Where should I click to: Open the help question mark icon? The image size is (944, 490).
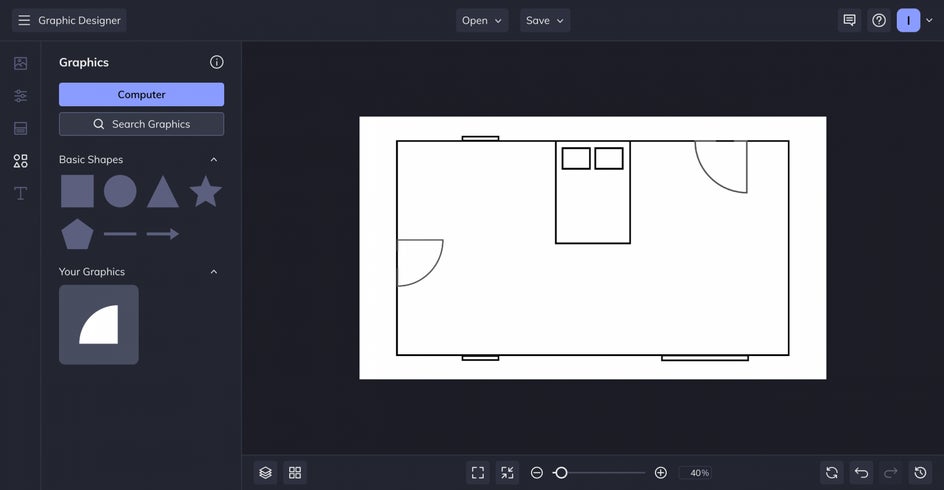[x=879, y=20]
